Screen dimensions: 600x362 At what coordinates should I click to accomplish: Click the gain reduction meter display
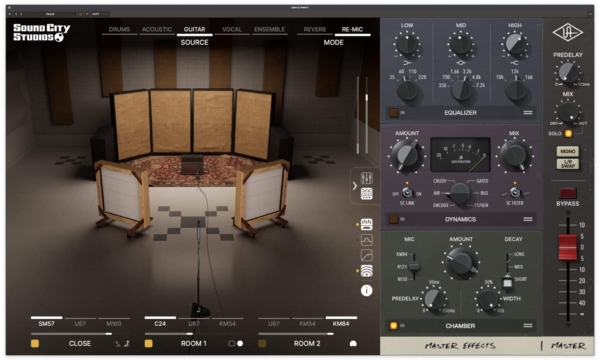tap(460, 155)
